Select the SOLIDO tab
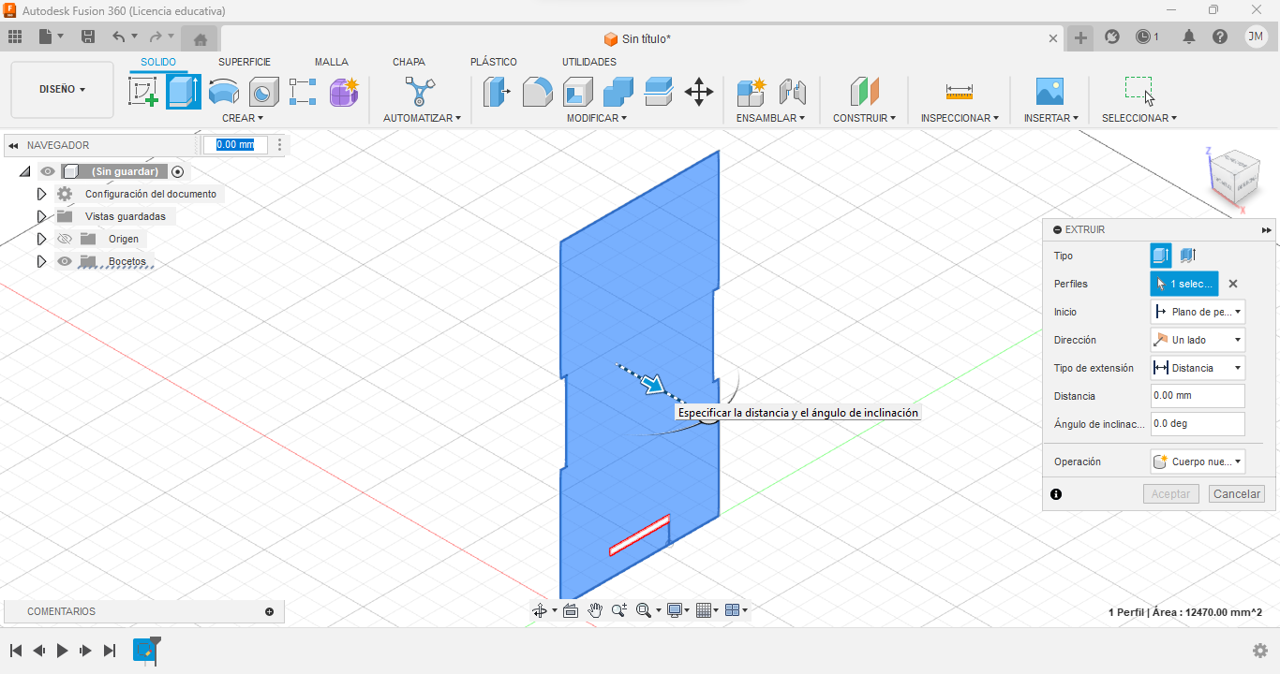 tap(158, 62)
